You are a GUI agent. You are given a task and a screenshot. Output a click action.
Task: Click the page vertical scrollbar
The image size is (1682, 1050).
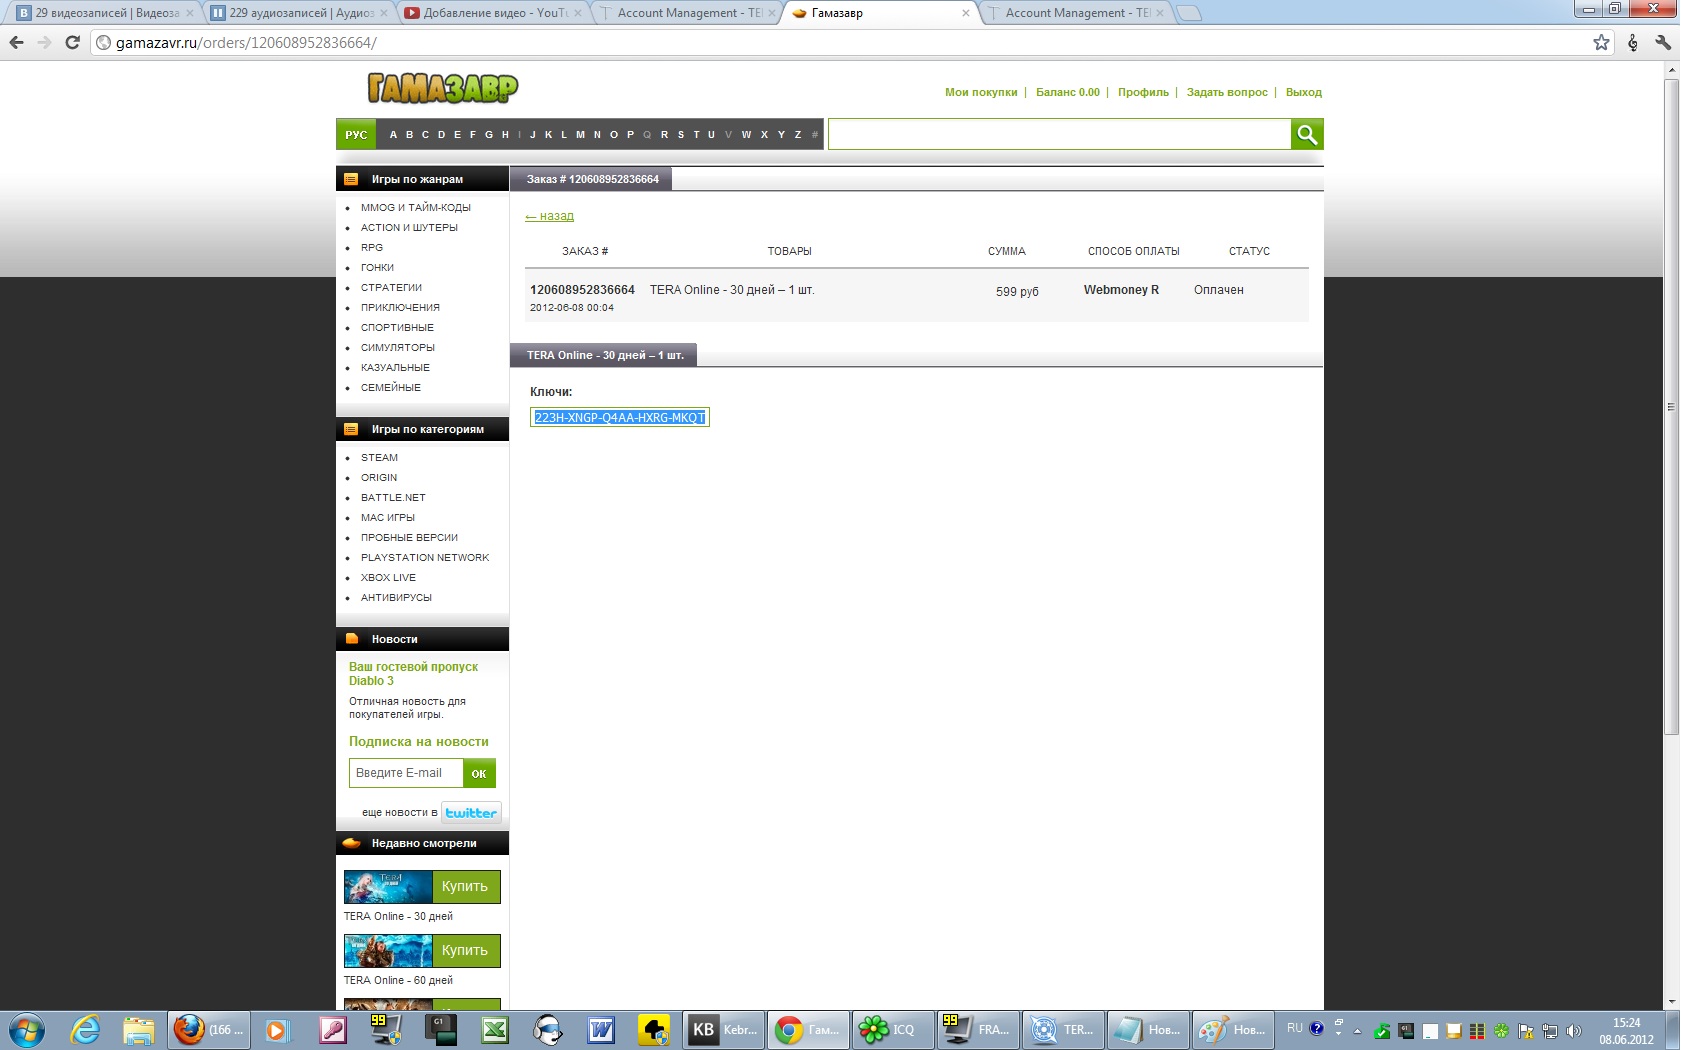[1671, 407]
